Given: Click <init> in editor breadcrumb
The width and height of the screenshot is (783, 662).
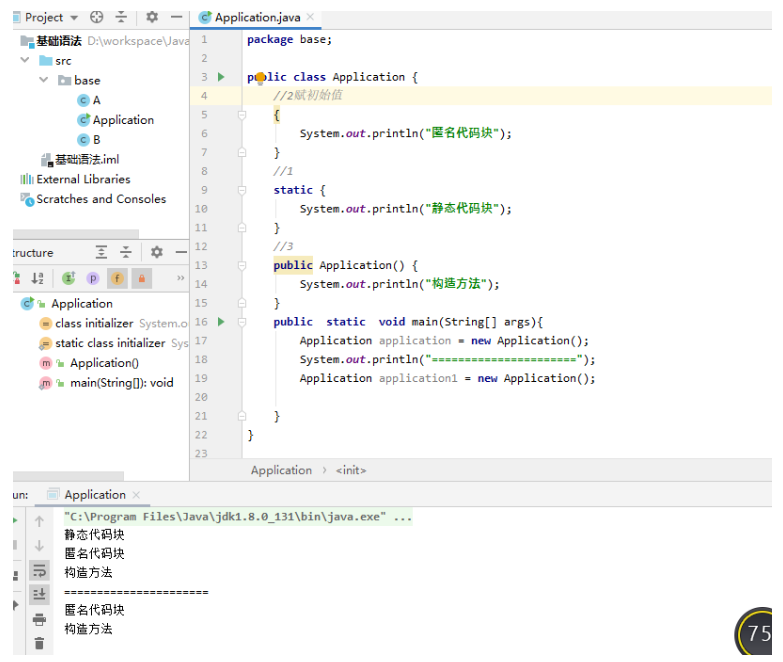Looking at the screenshot, I should [x=351, y=470].
